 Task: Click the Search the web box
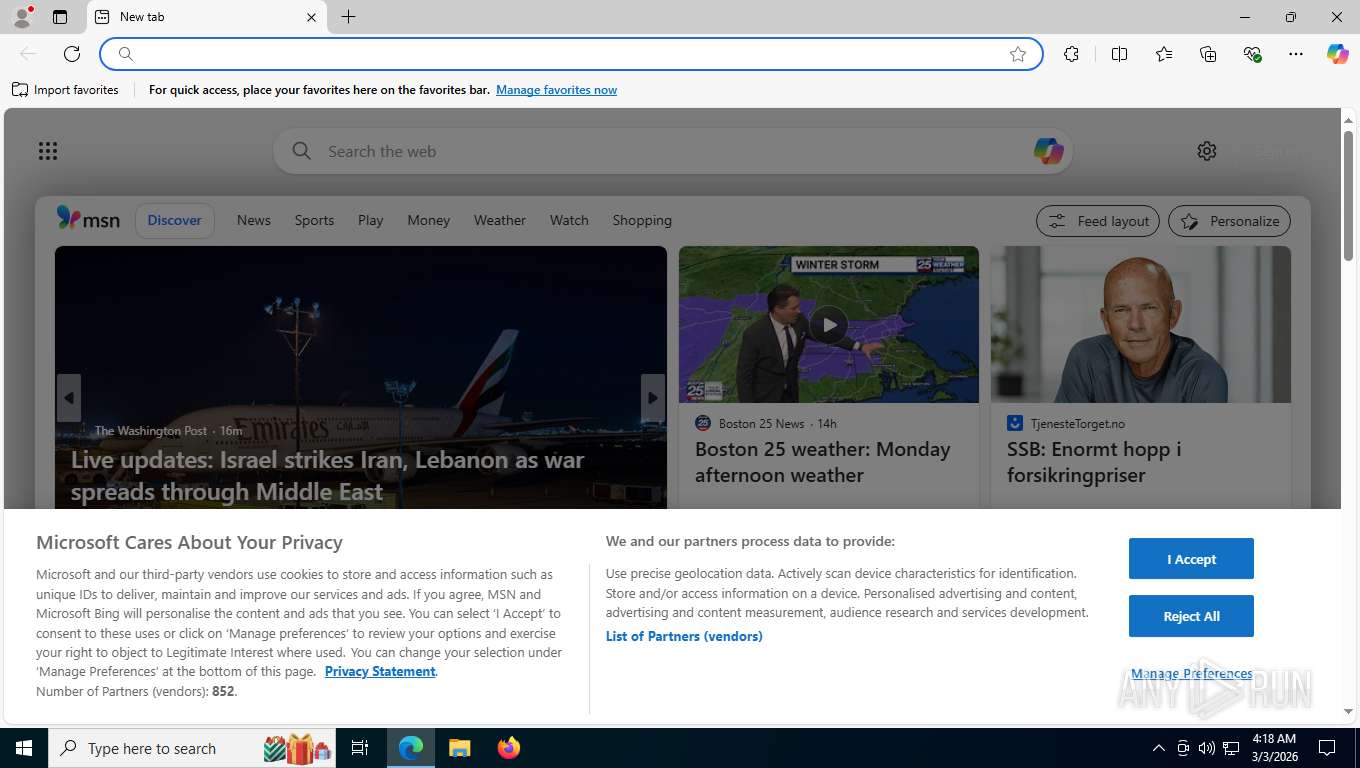pos(672,152)
